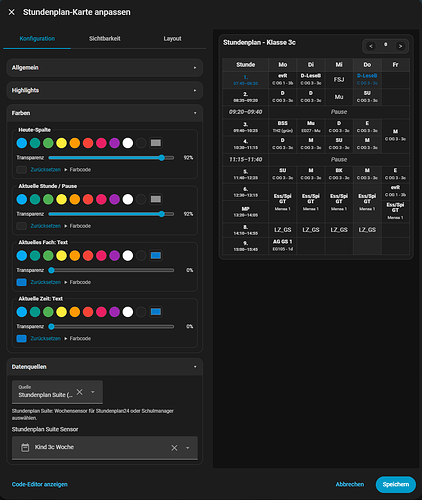Screen dimensions: 422x500
Task: Pick red swatch for Heute-Spalte
Action: [x=88, y=143]
